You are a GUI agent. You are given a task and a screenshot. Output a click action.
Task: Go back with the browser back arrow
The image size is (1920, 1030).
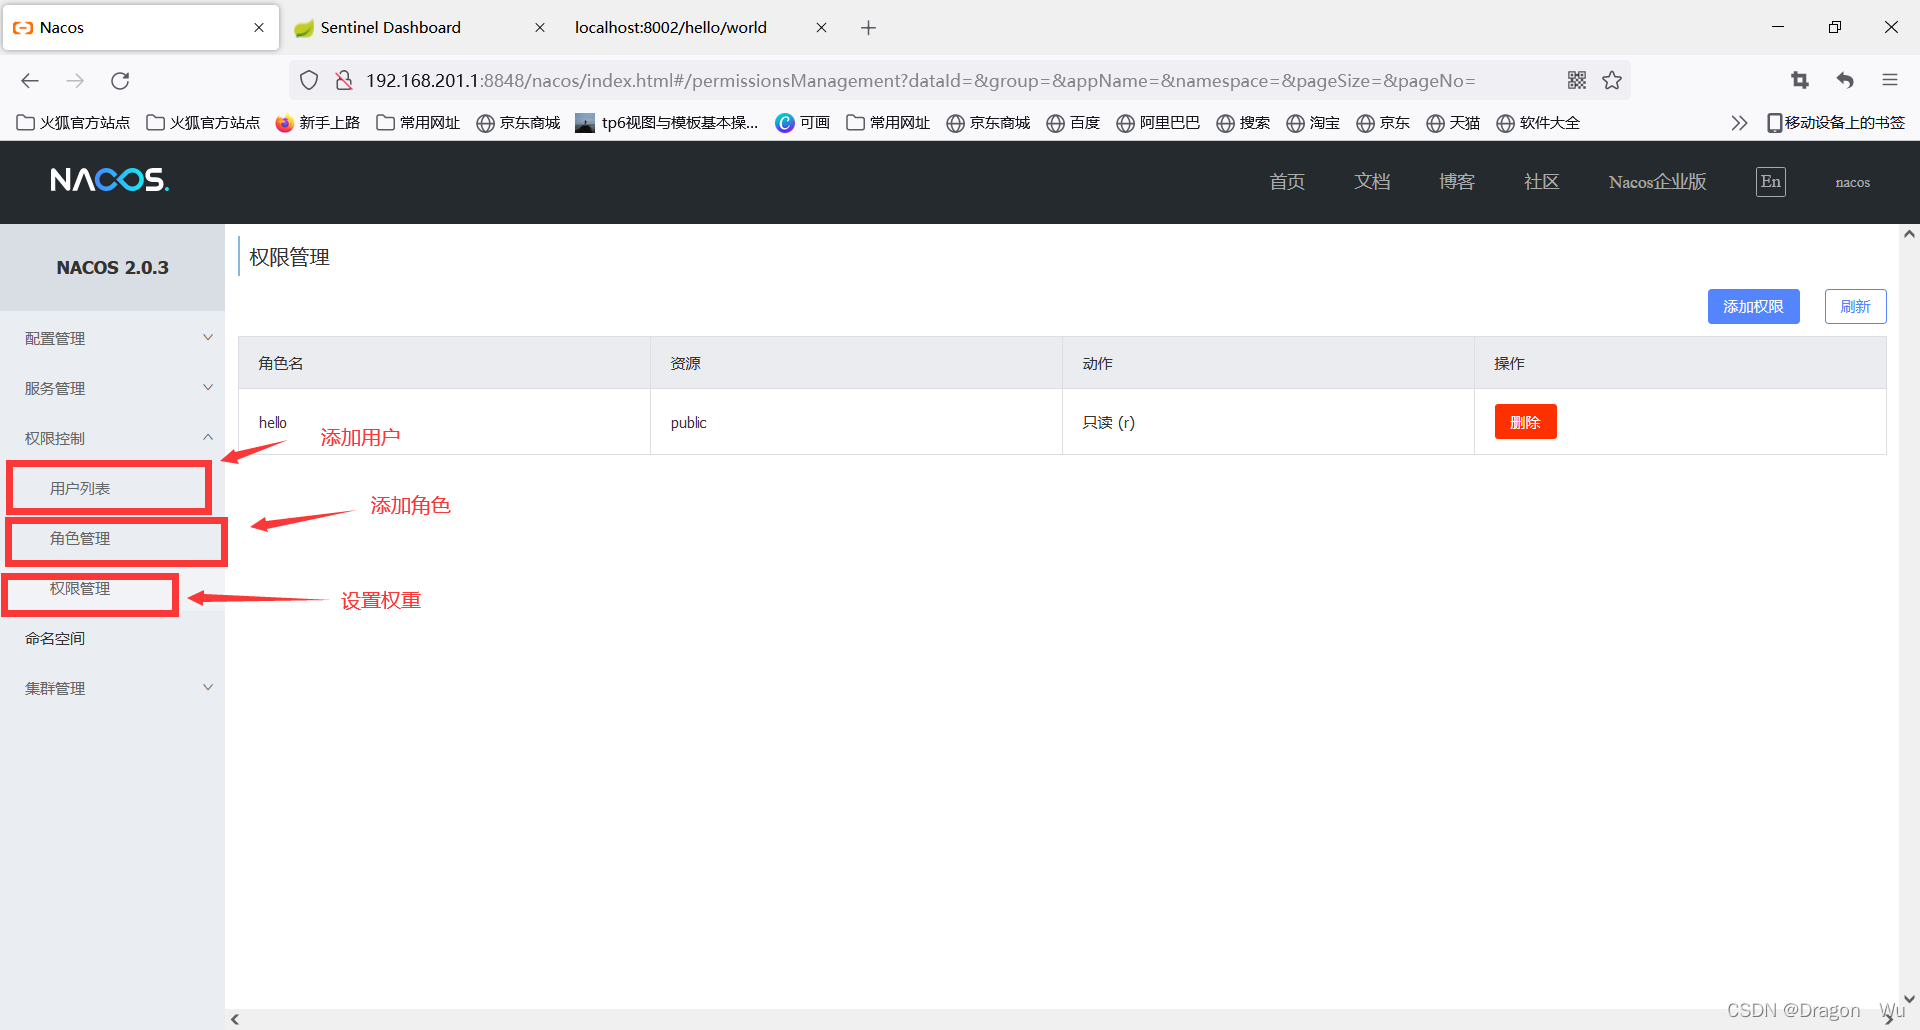click(x=30, y=81)
